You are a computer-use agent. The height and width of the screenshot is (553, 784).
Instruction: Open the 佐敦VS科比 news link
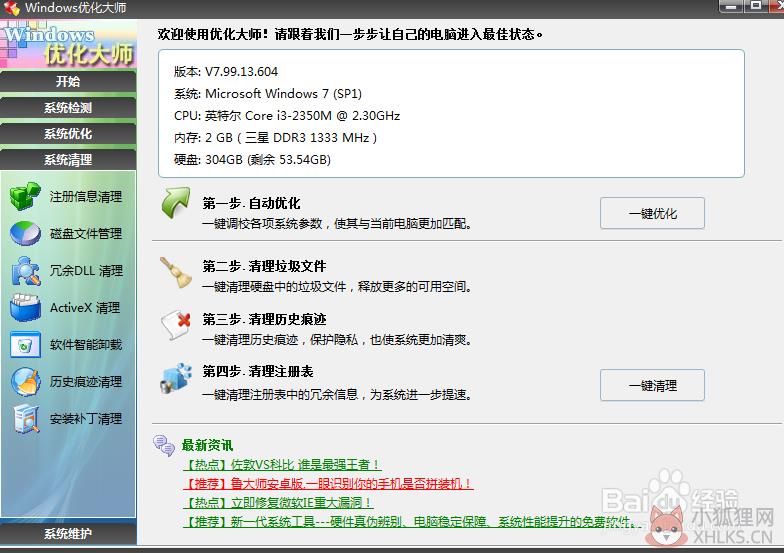282,464
